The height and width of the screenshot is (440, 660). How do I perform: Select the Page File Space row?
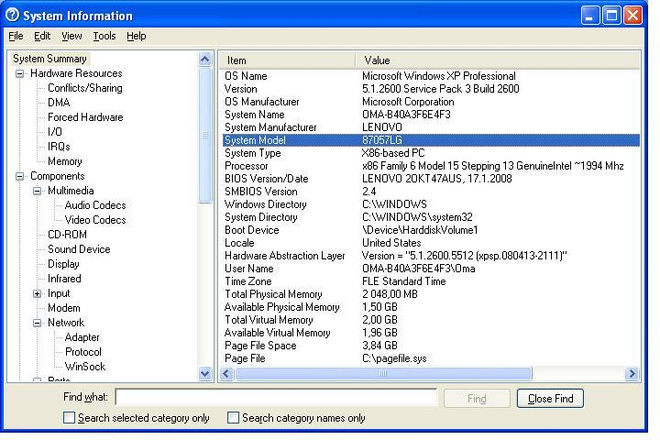(x=431, y=346)
